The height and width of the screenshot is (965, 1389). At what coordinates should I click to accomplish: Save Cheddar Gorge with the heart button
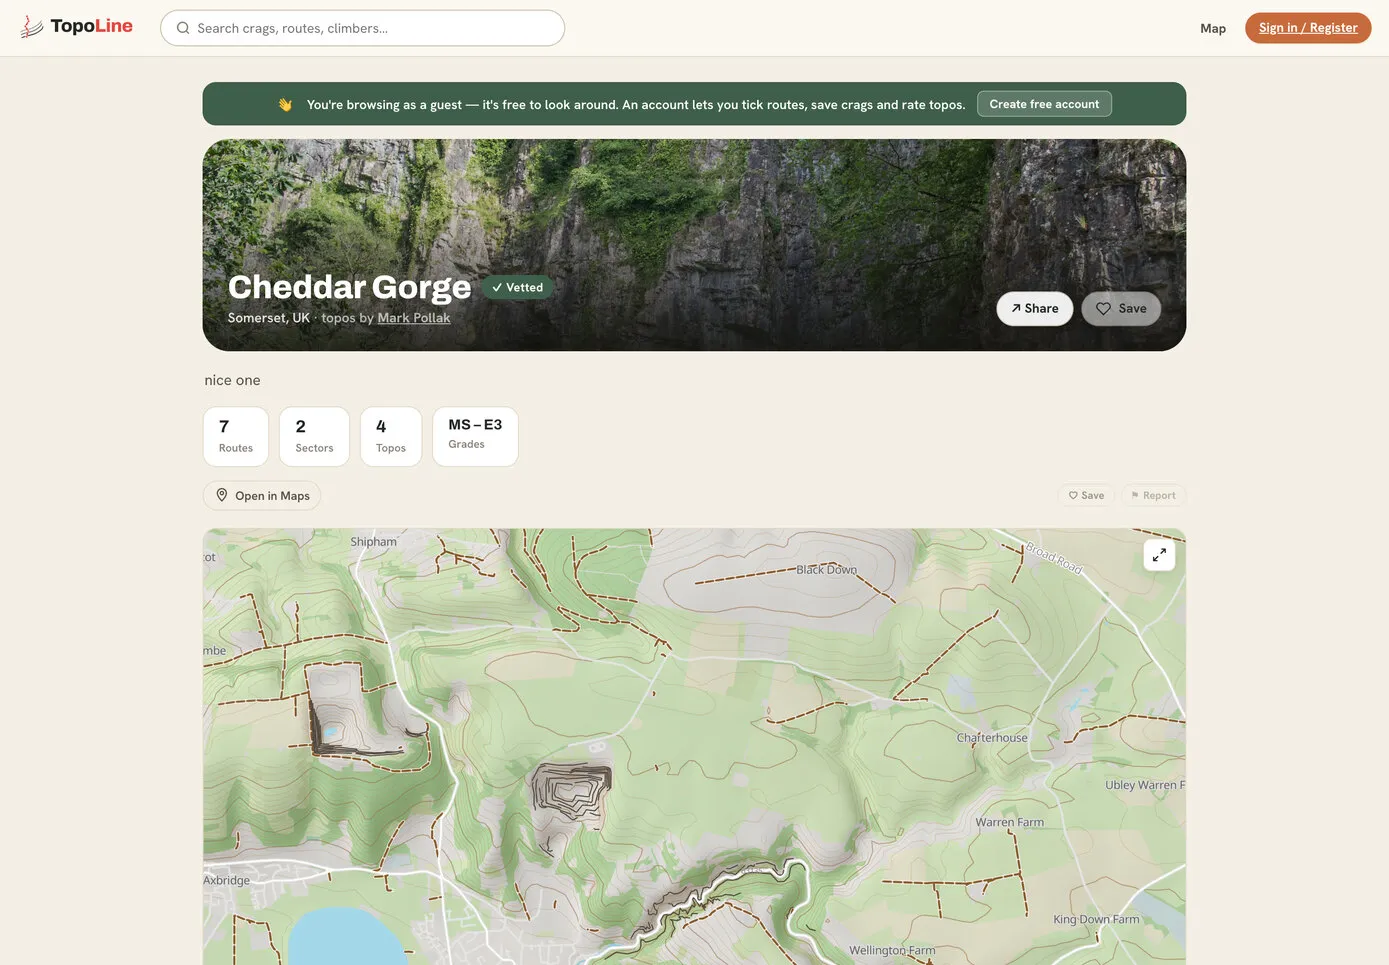click(1121, 309)
